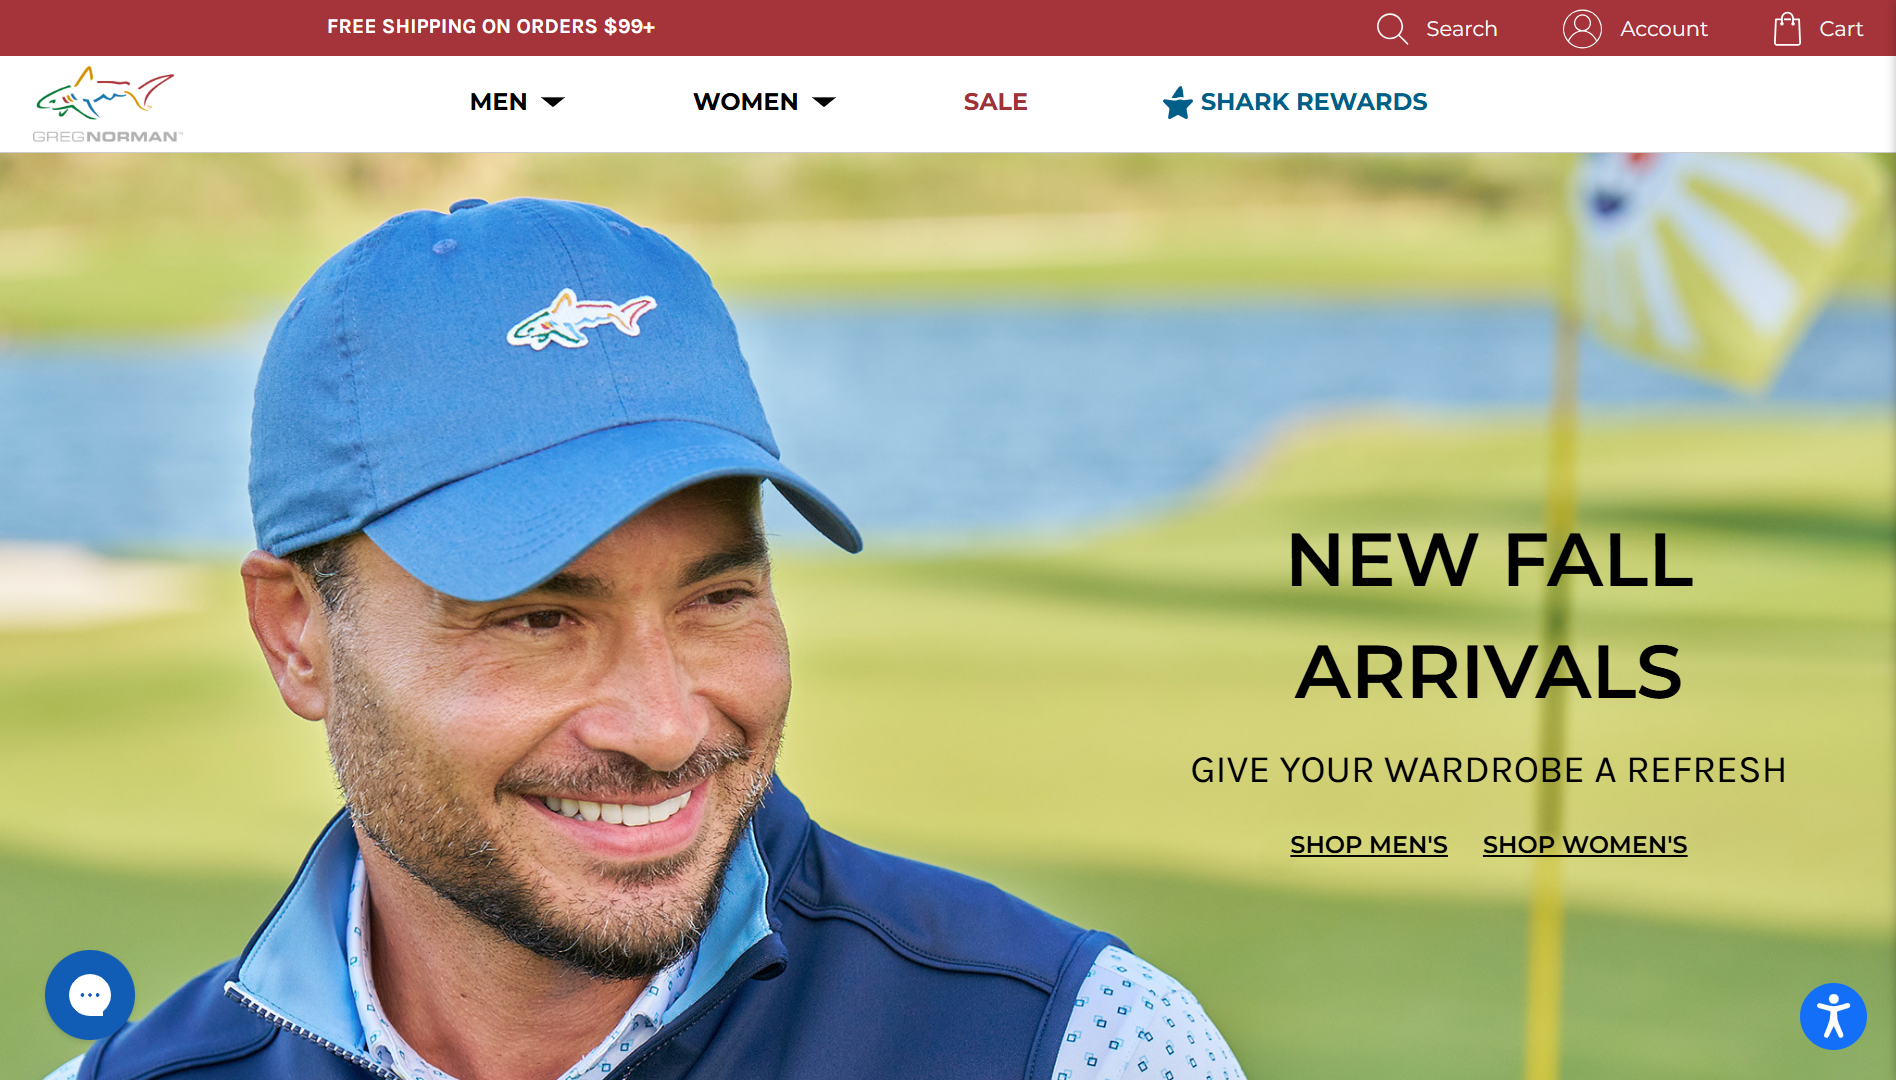Click the Shark Rewards star icon
This screenshot has height=1080, width=1896.
click(1178, 102)
